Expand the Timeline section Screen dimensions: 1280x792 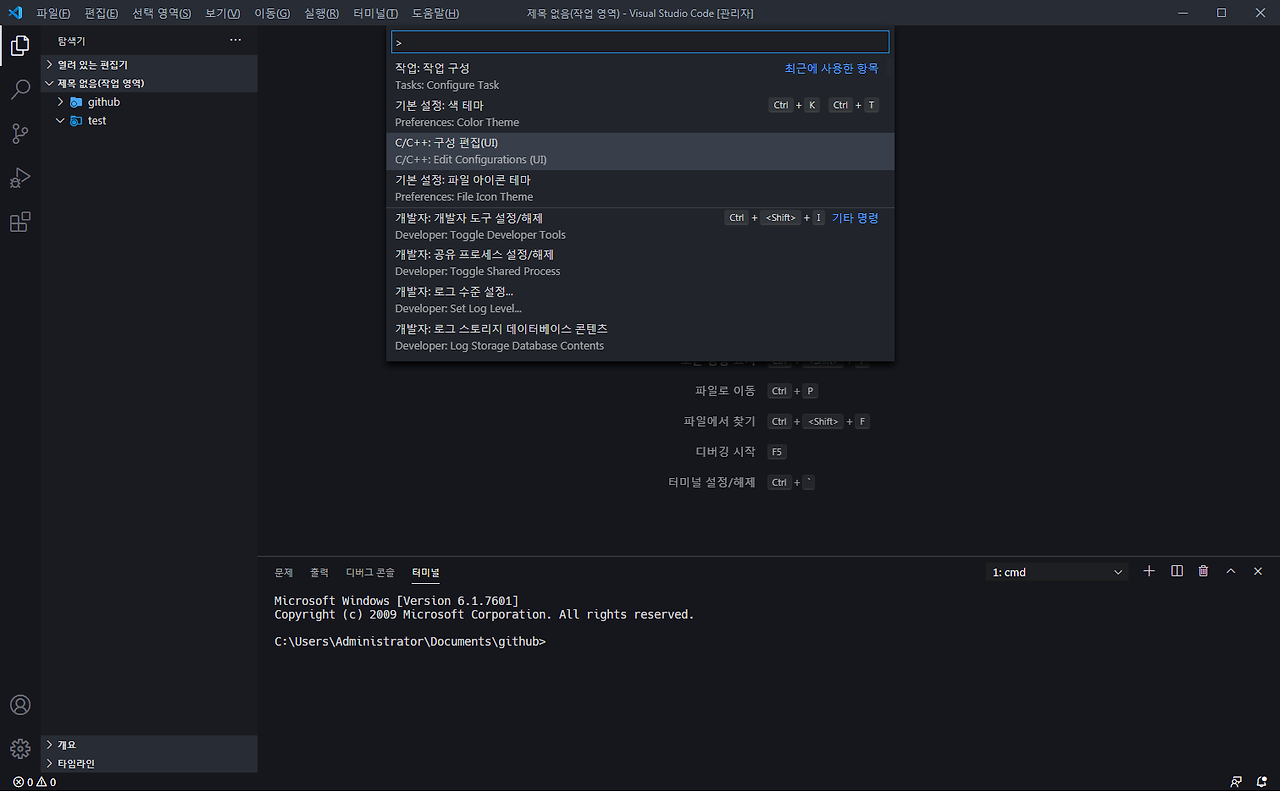[x=149, y=764]
